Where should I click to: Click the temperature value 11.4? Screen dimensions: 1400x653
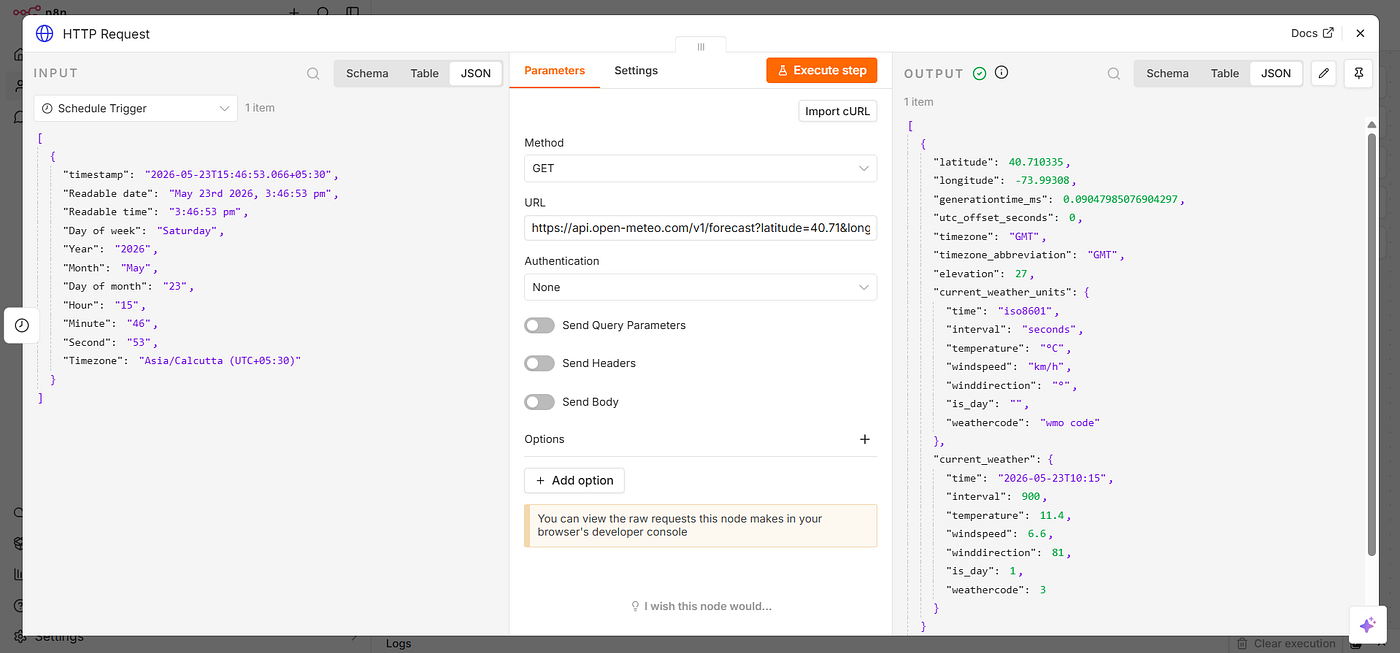pyautogui.click(x=1052, y=515)
